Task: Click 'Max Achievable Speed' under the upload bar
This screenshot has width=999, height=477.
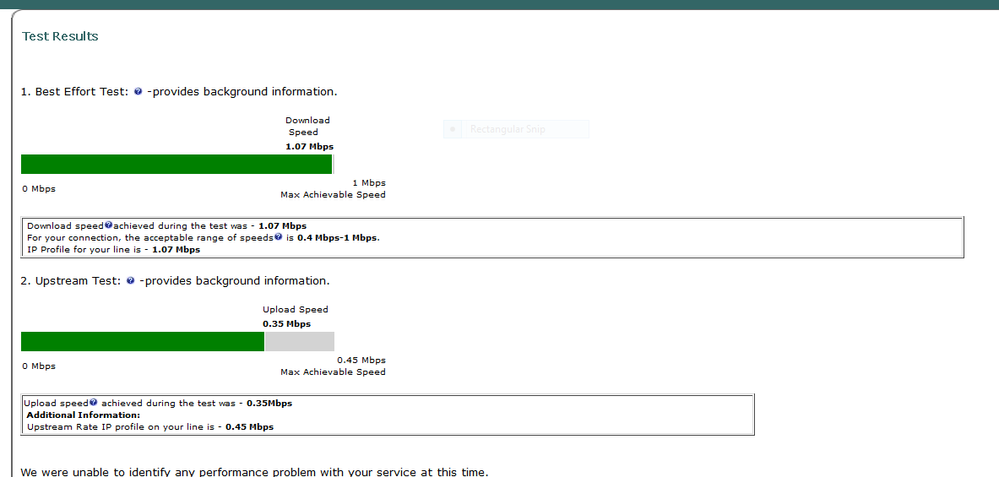Action: (333, 372)
